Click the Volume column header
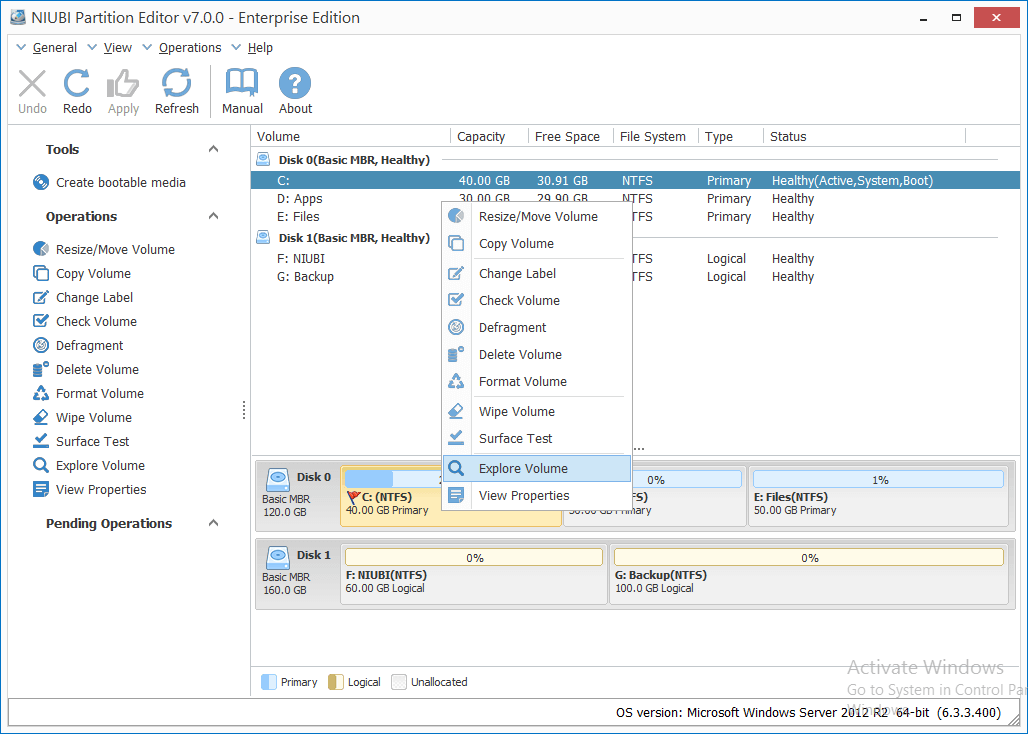The height and width of the screenshot is (734, 1028). (351, 136)
